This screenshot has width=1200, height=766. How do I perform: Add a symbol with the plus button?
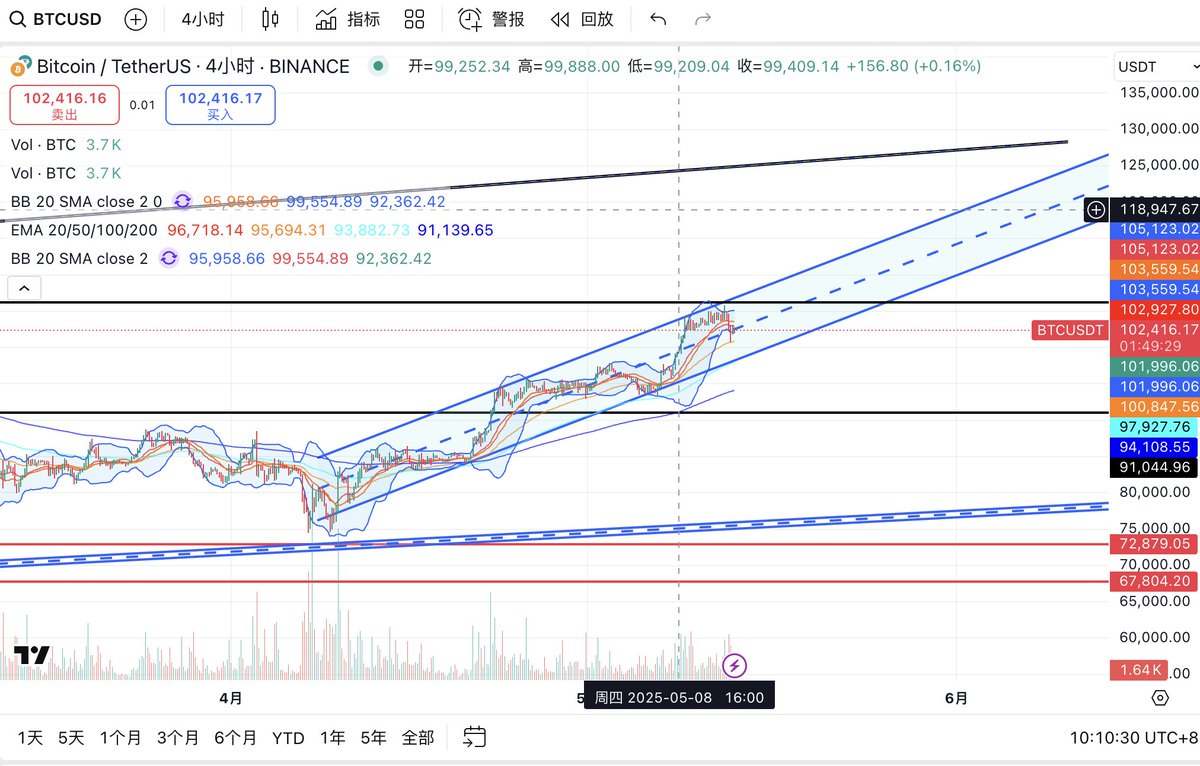pos(135,19)
